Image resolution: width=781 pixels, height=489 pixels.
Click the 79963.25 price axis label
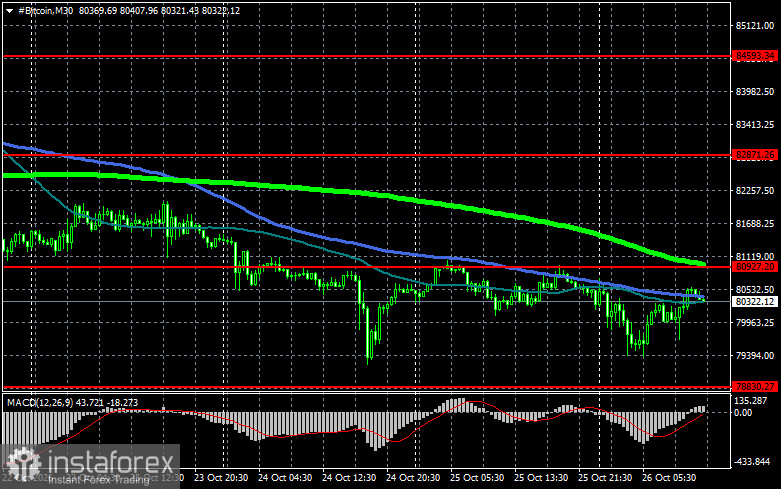[x=755, y=323]
